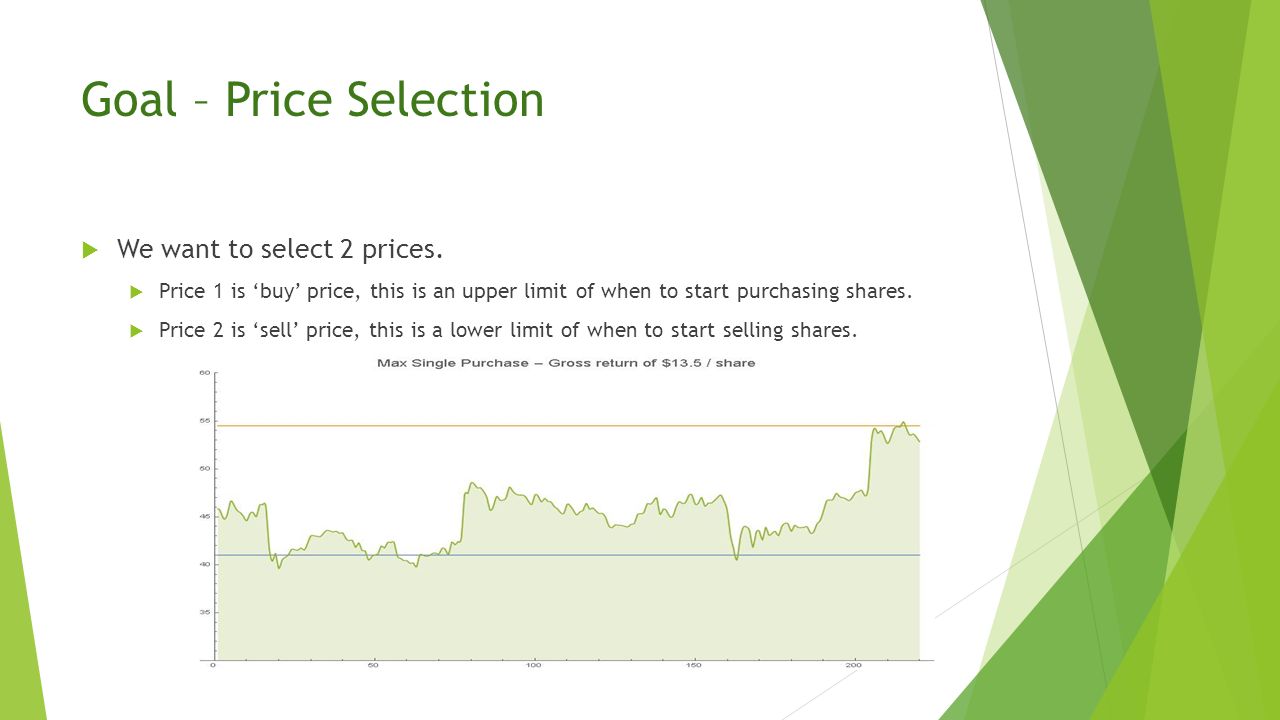Click the main green arrow bullet icon

pyautogui.click(x=90, y=249)
